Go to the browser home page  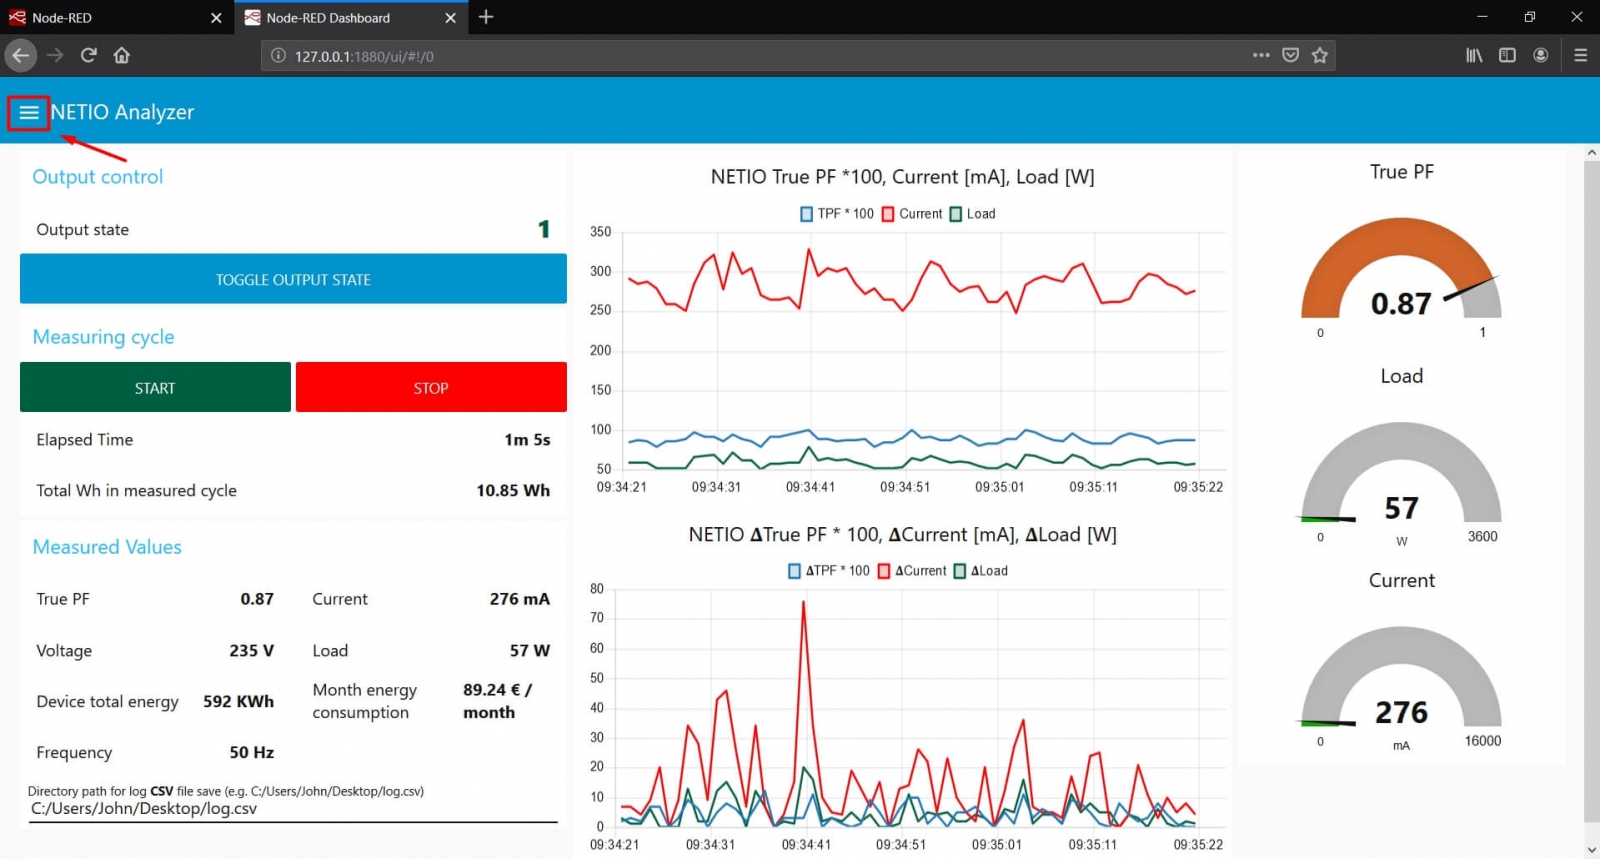[x=122, y=55]
